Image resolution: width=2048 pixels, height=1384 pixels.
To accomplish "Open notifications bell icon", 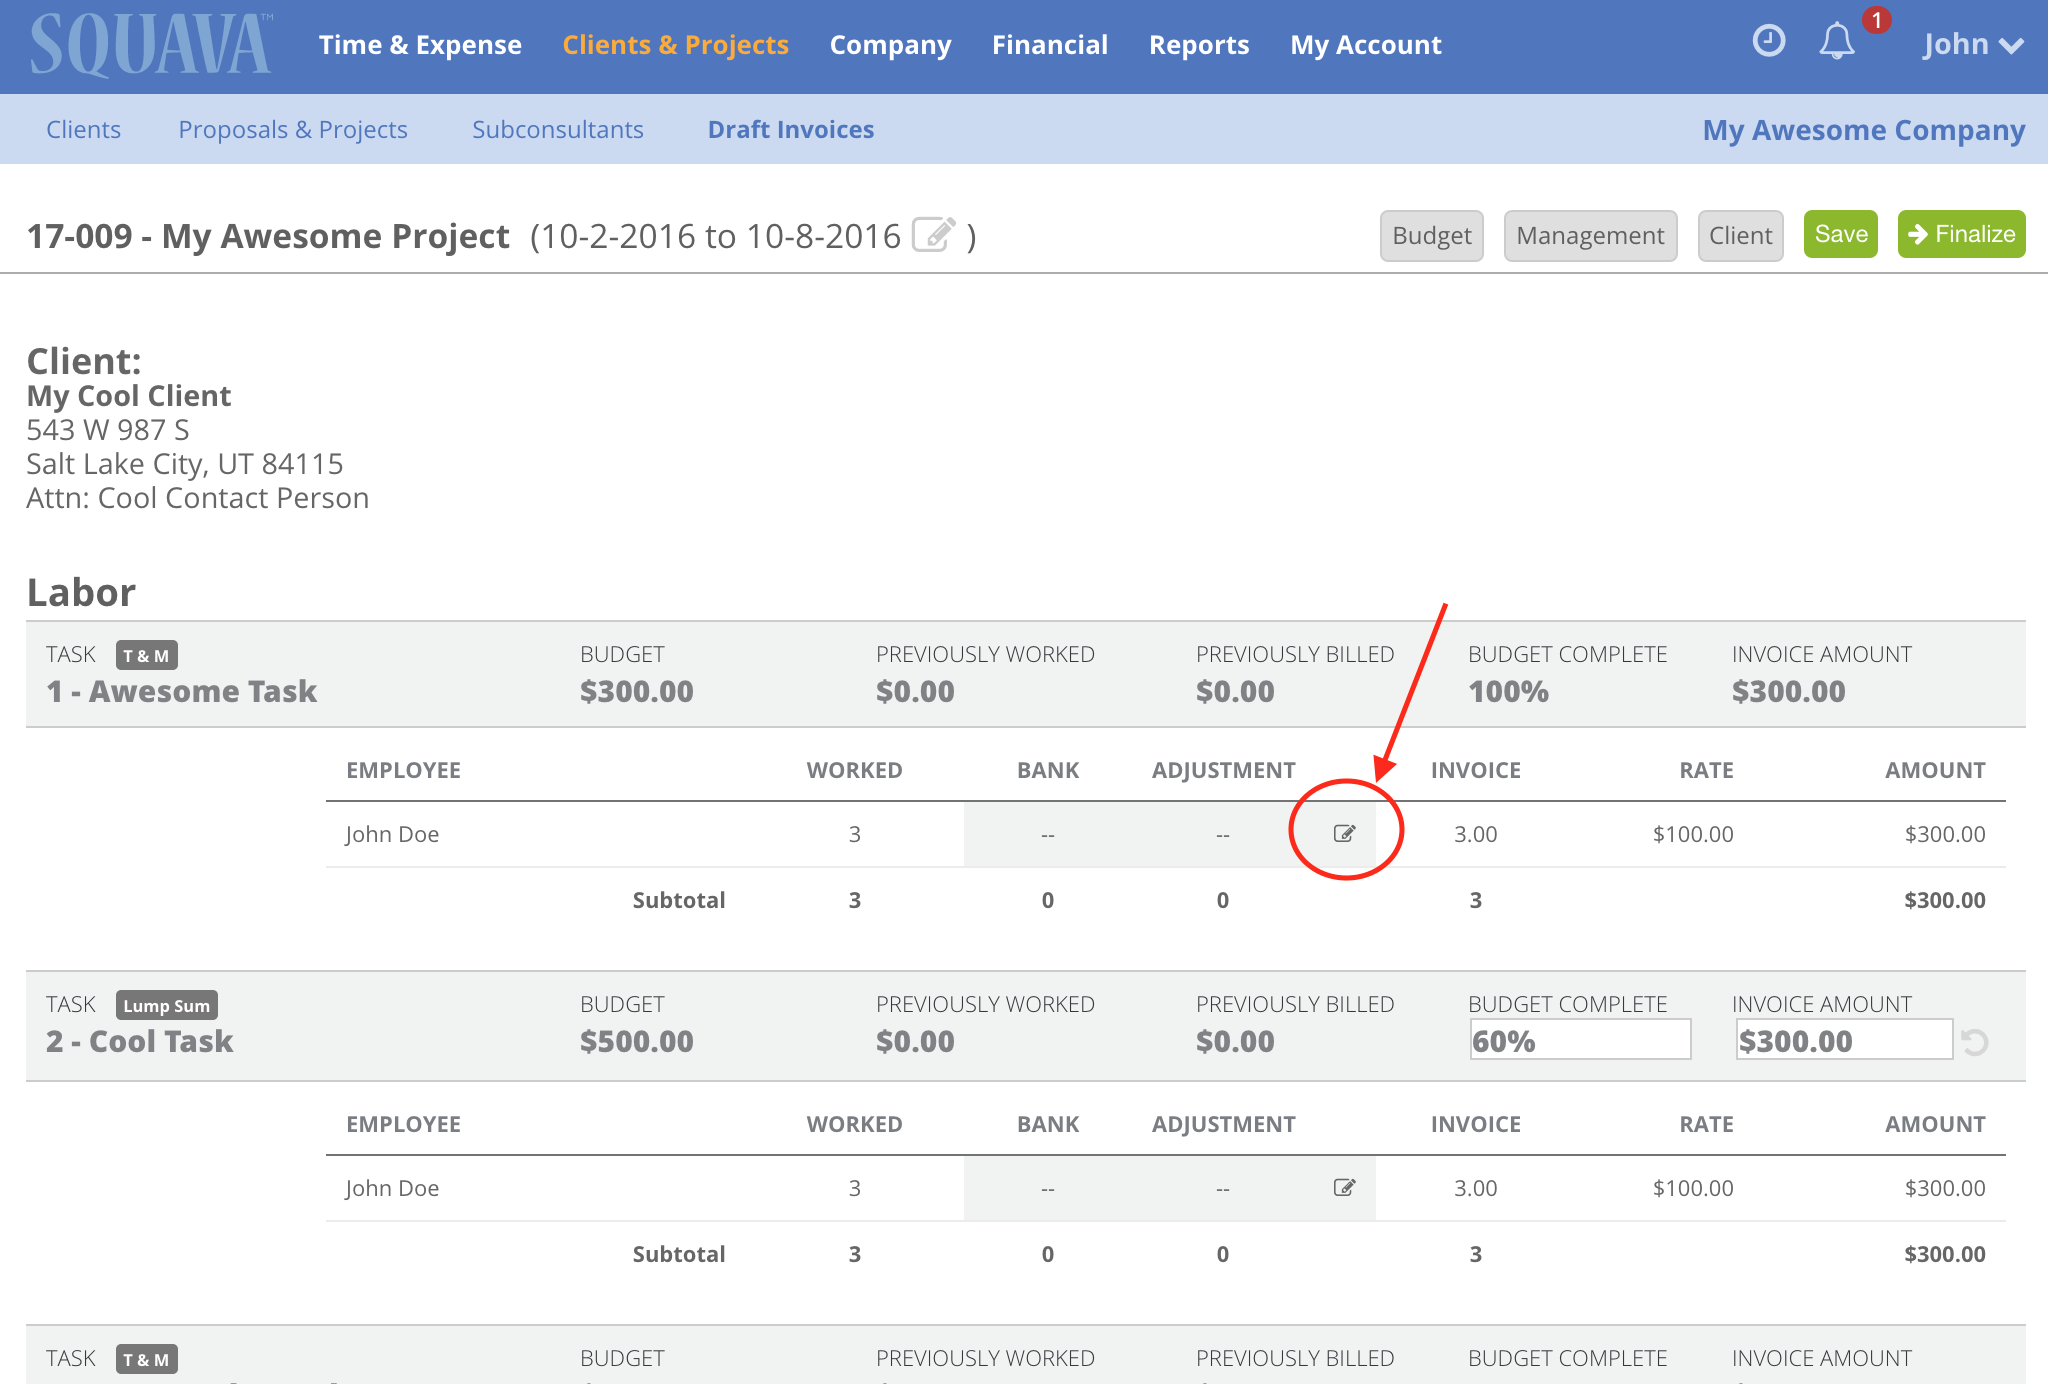I will coord(1836,42).
